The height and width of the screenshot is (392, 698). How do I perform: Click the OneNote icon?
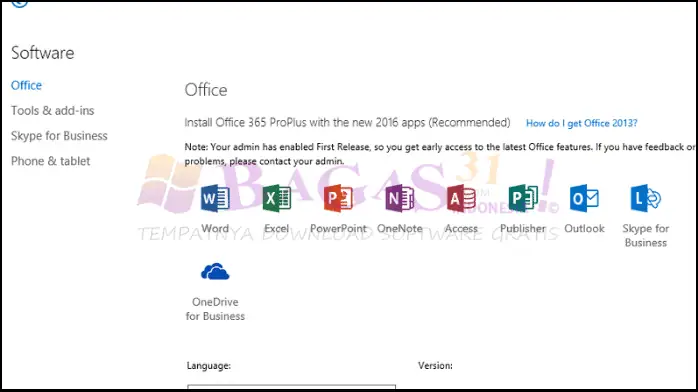pos(400,198)
